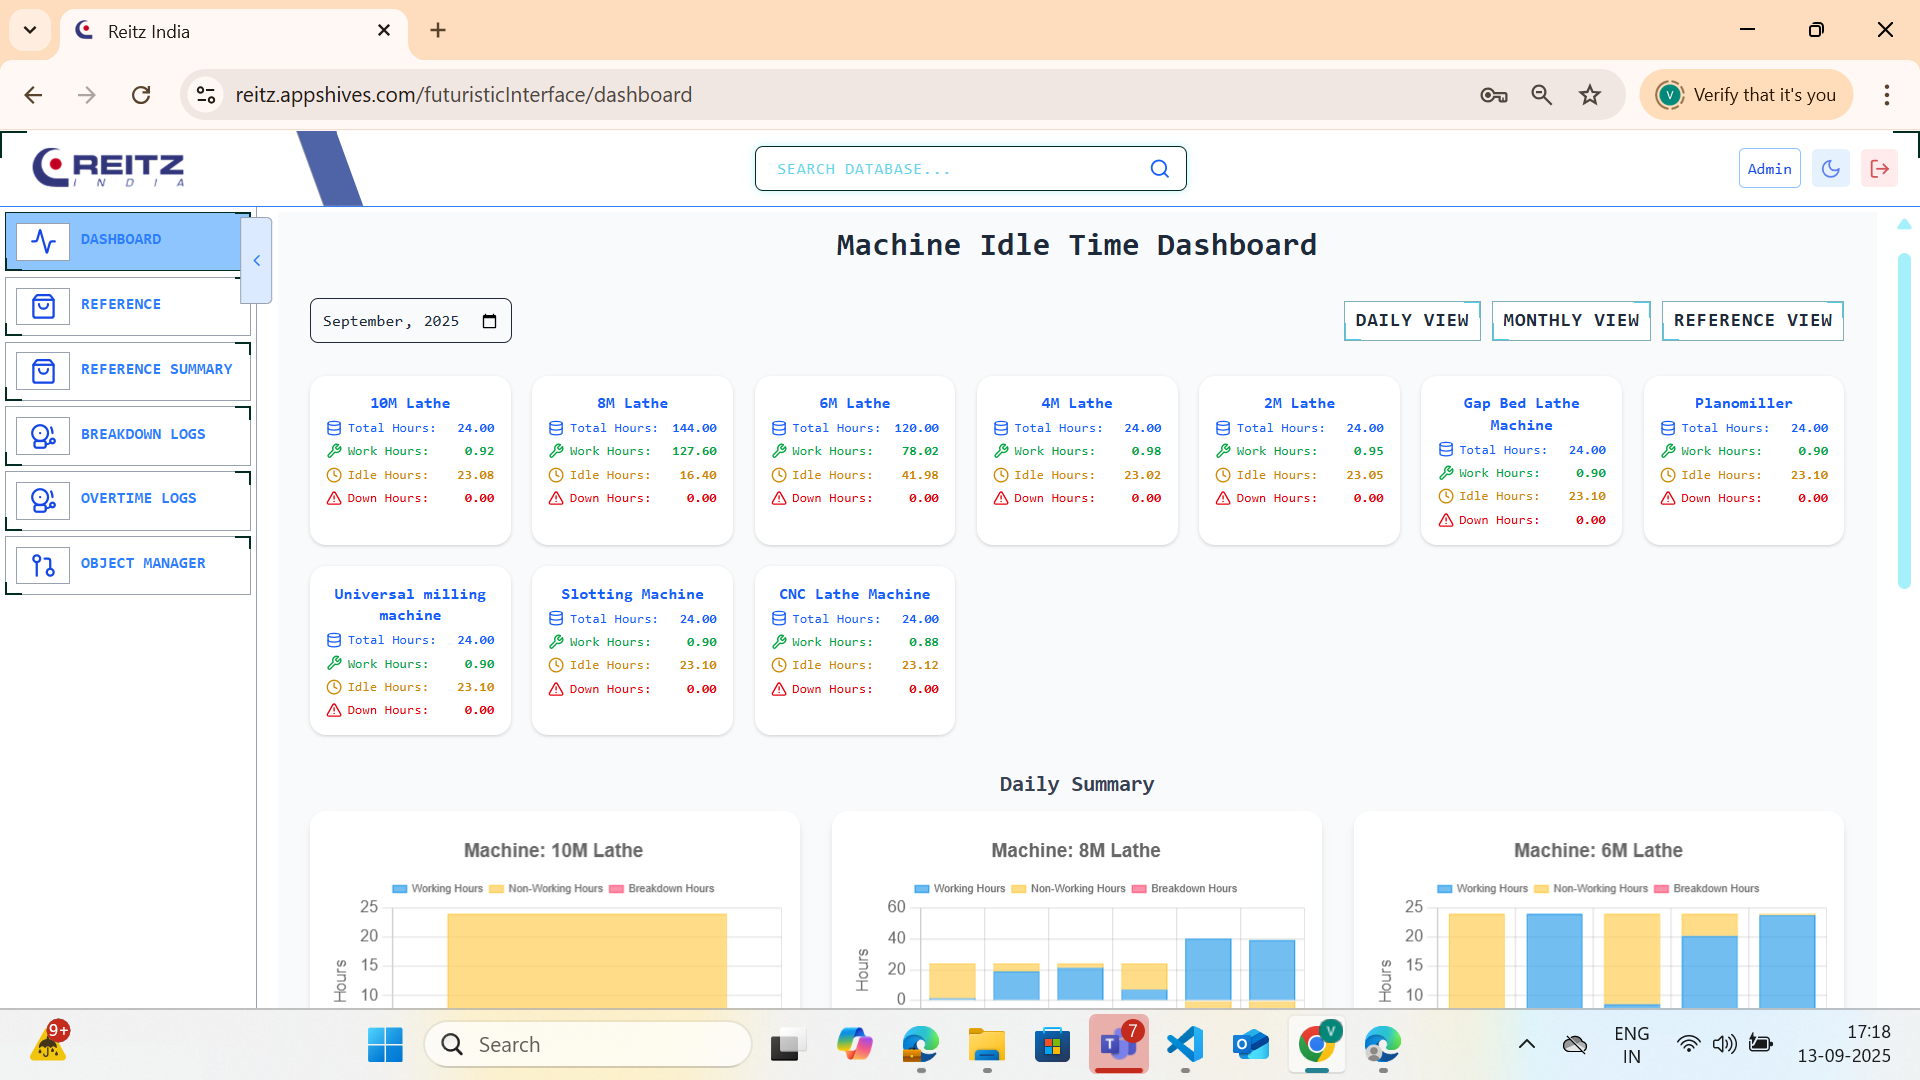Click the Reference Summary bag icon

coord(43,371)
